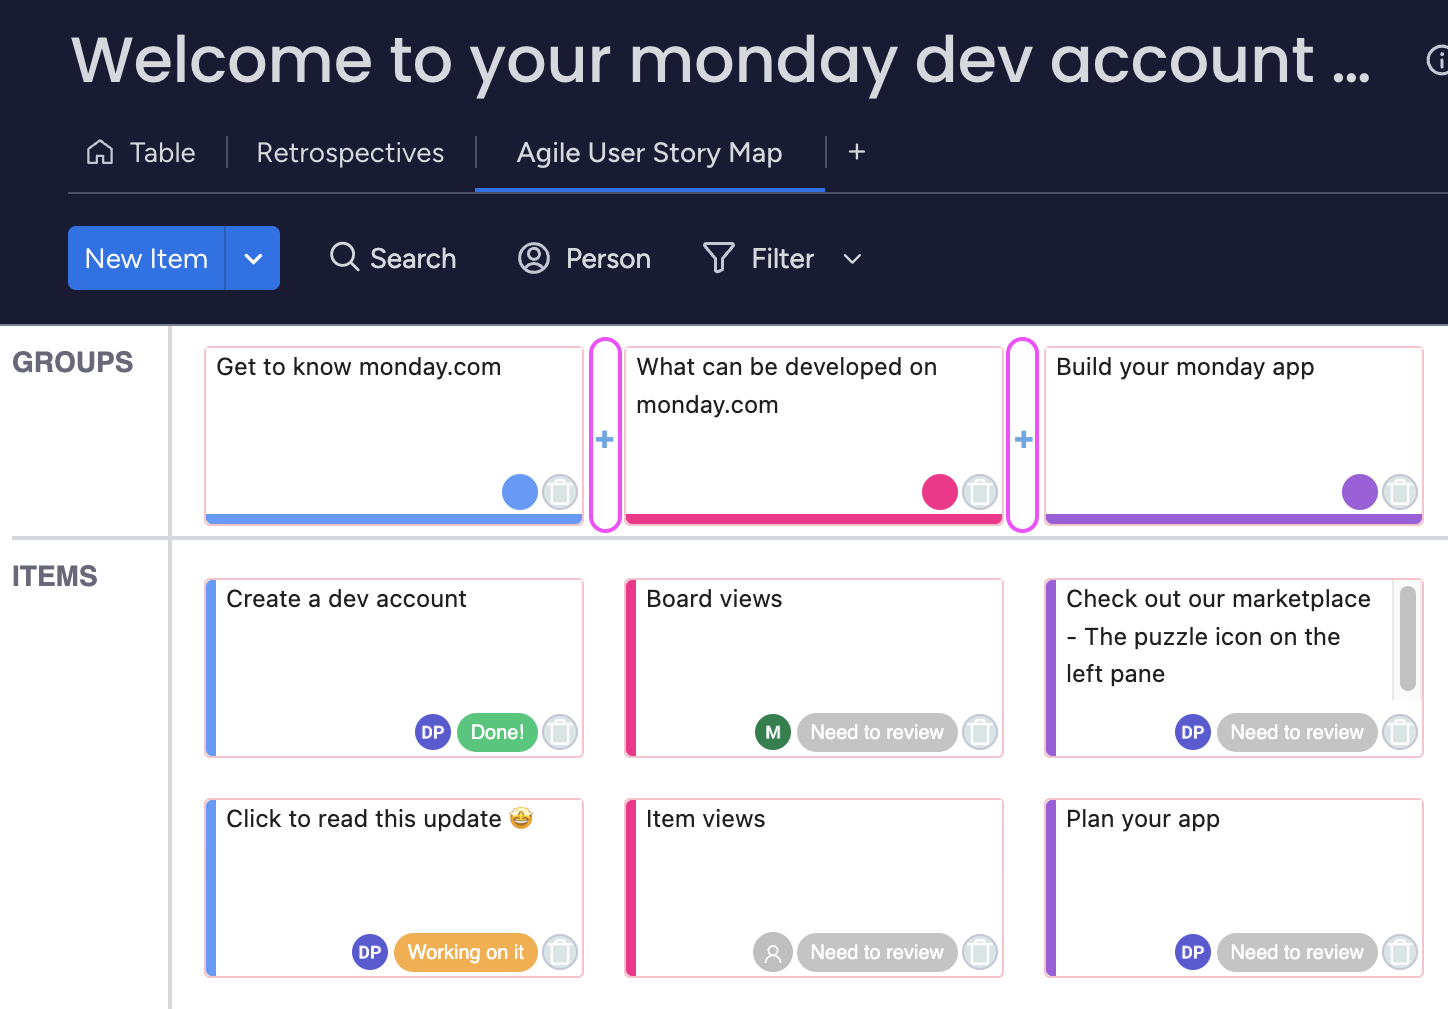1448x1009 pixels.
Task: Click the pink color dot on 'What can be developed'
Action: [940, 492]
